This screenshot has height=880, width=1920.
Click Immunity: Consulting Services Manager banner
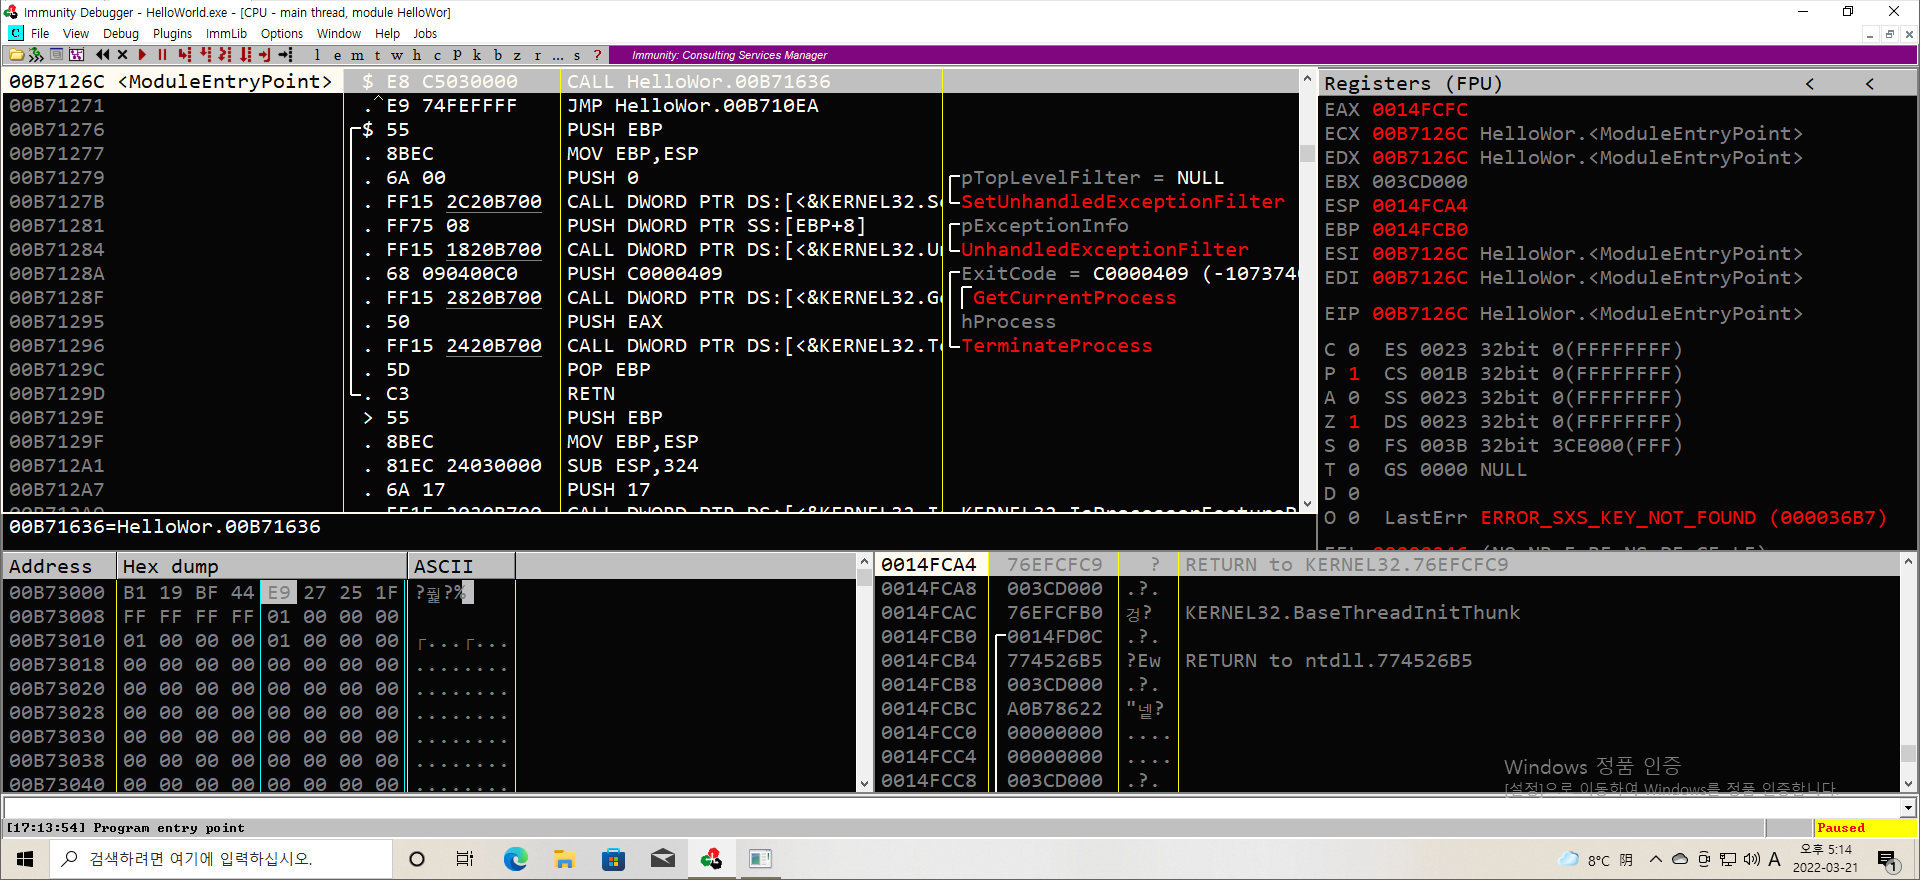point(729,55)
